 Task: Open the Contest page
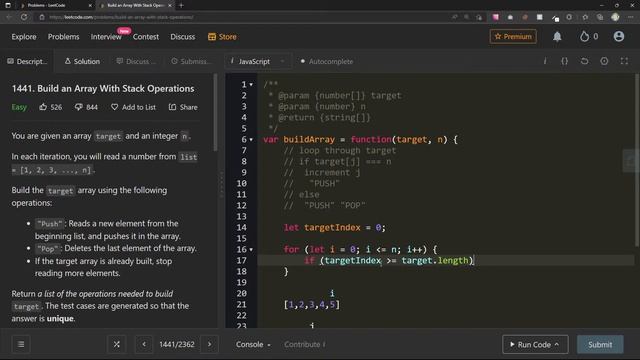tap(146, 37)
